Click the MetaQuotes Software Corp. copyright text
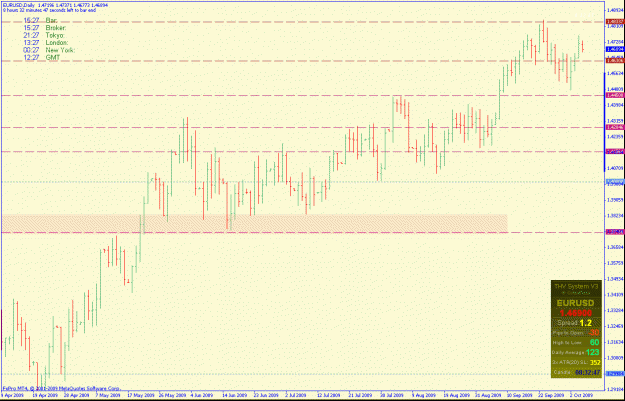This screenshot has height=401, width=625. click(x=61, y=388)
